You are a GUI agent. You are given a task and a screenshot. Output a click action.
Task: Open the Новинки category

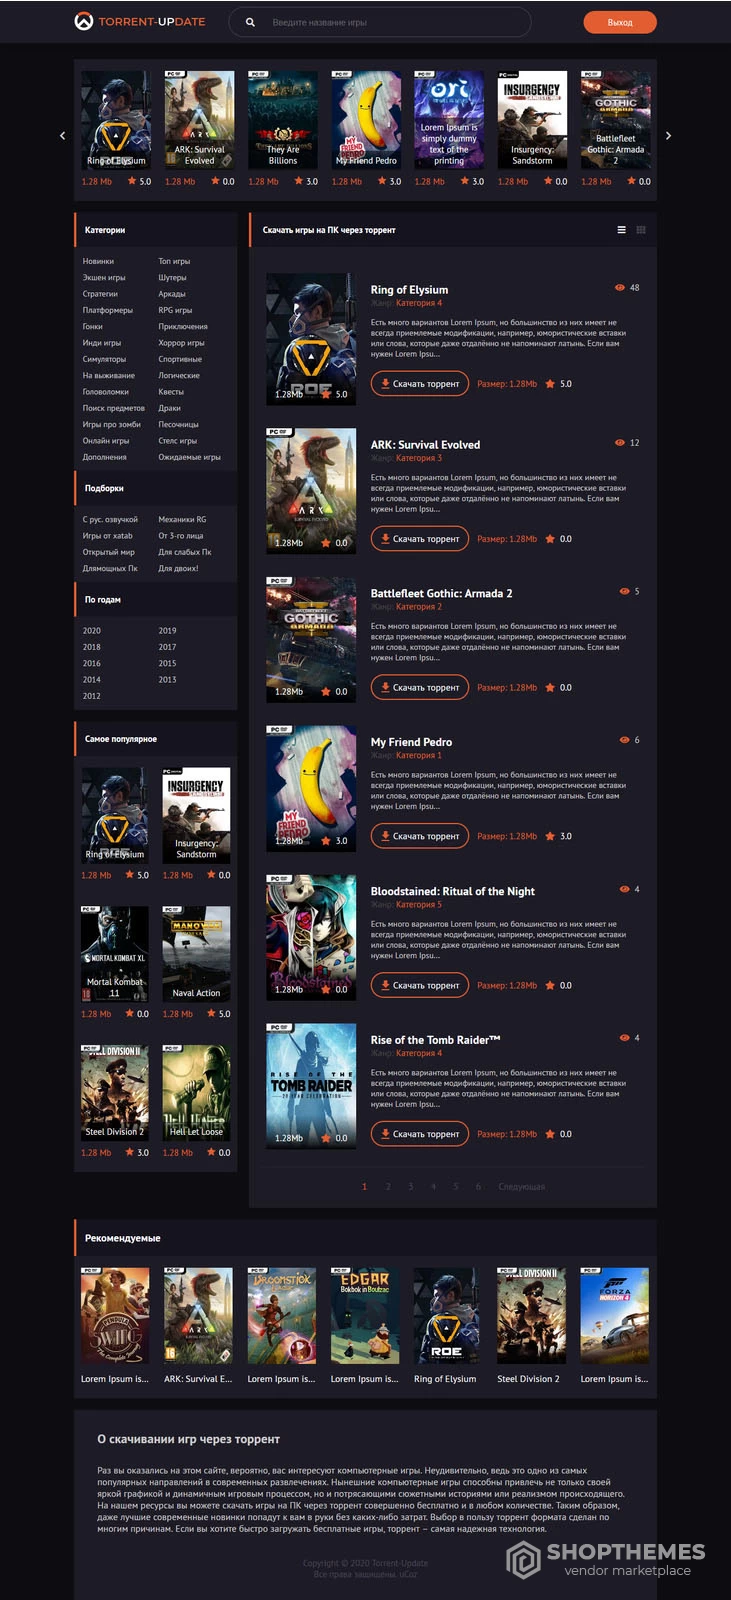(98, 261)
